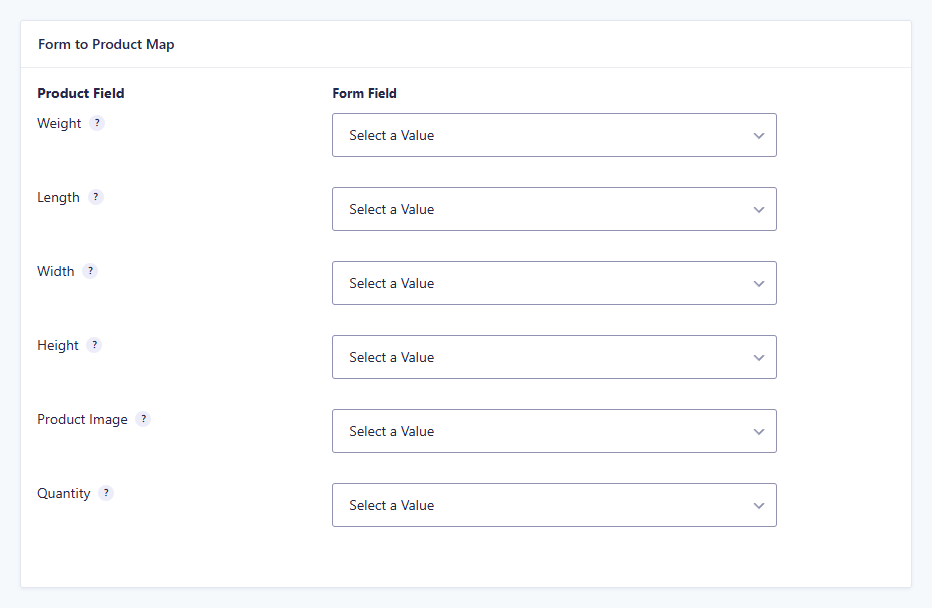Open the Length form field dropdown

(x=554, y=209)
